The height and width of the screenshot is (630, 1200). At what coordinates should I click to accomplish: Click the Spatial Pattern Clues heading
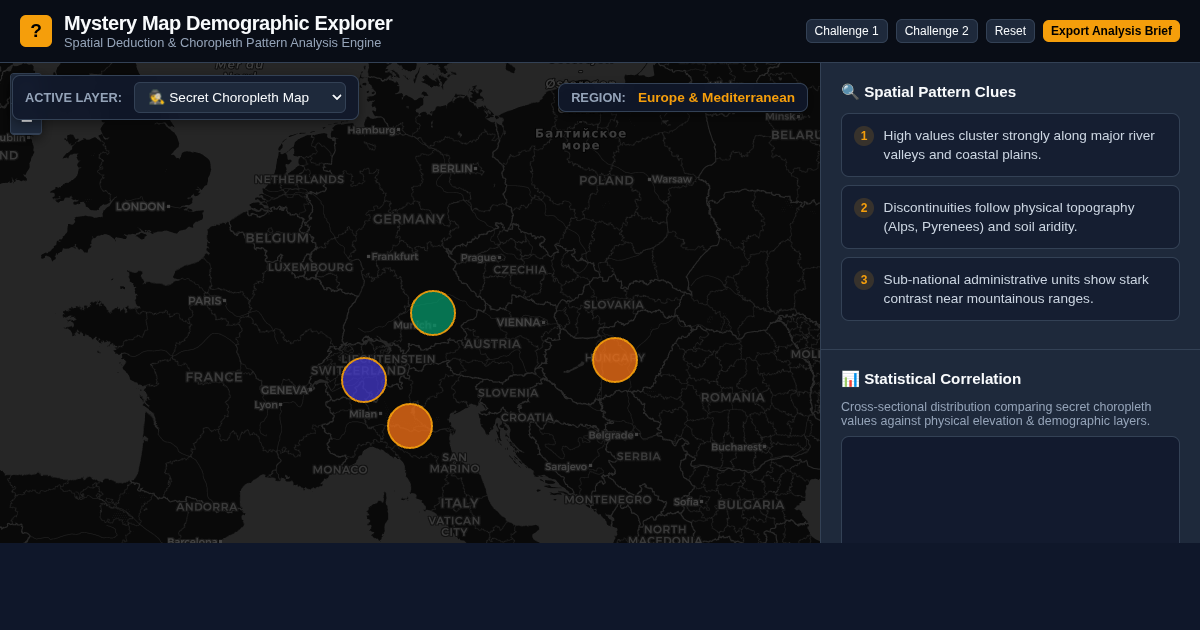pos(929,92)
